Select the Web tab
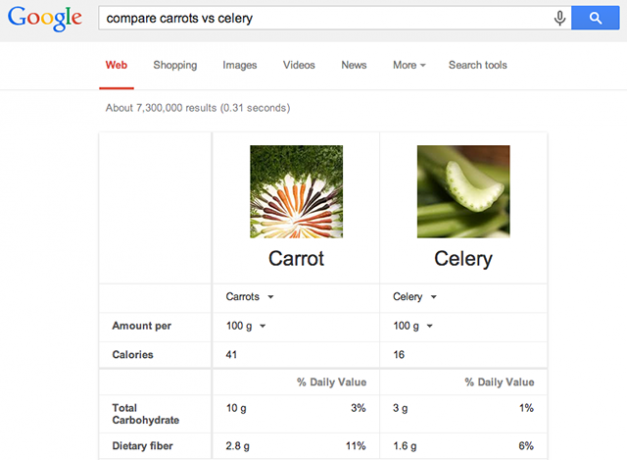 pyautogui.click(x=116, y=65)
